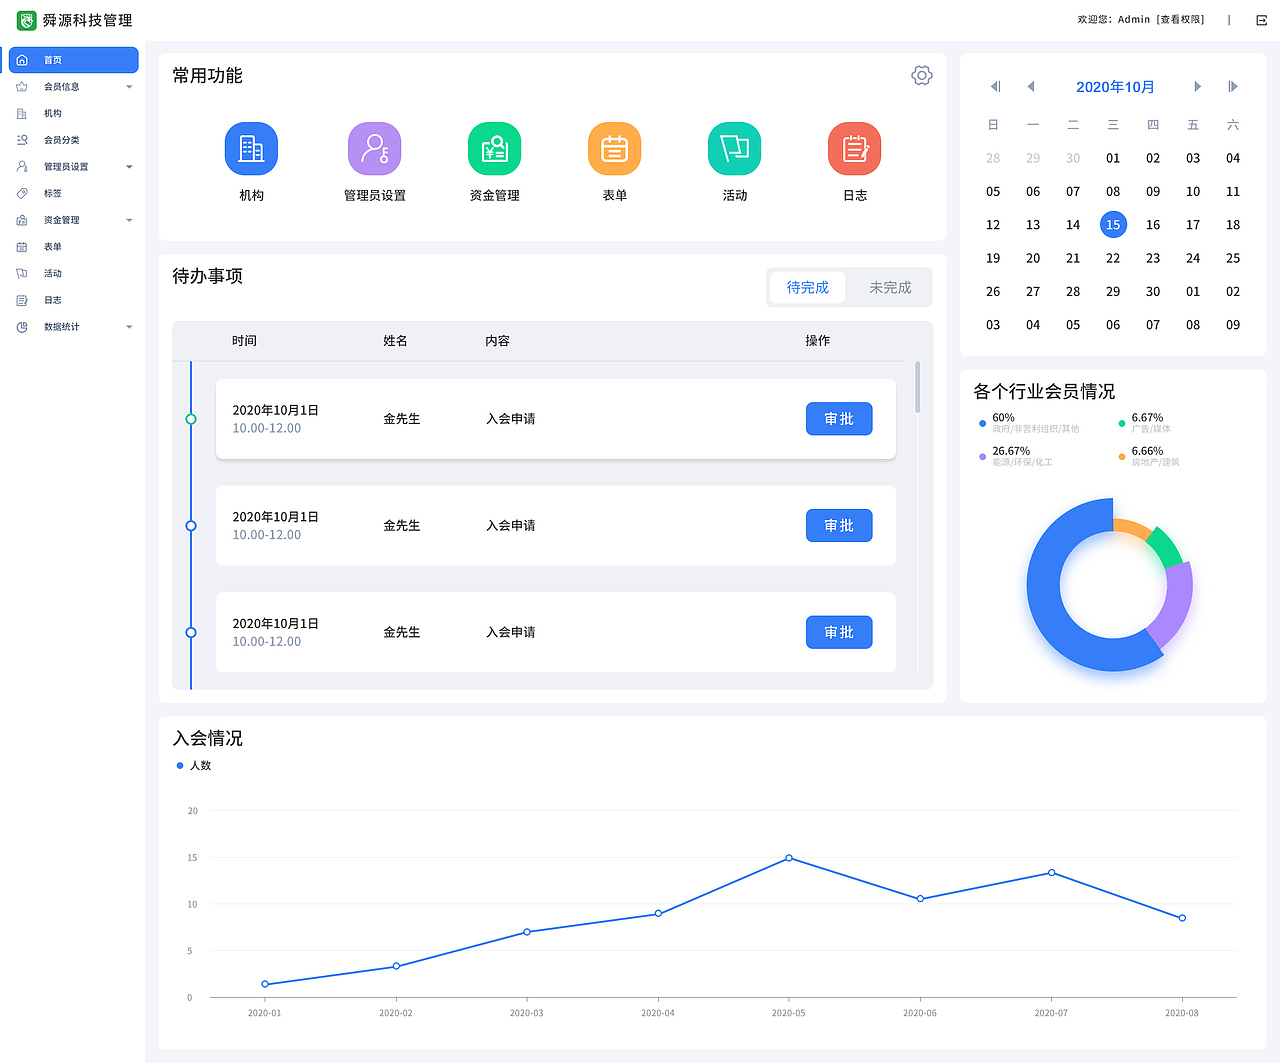This screenshot has height=1063, width=1280.
Task: Open the 日志 quick function icon
Action: point(854,147)
